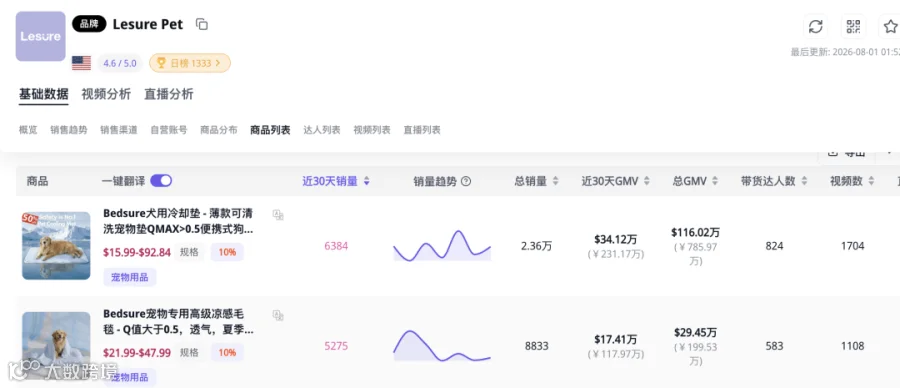This screenshot has height=388, width=900.
Task: Favorite the brand with star icon
Action: tap(890, 26)
